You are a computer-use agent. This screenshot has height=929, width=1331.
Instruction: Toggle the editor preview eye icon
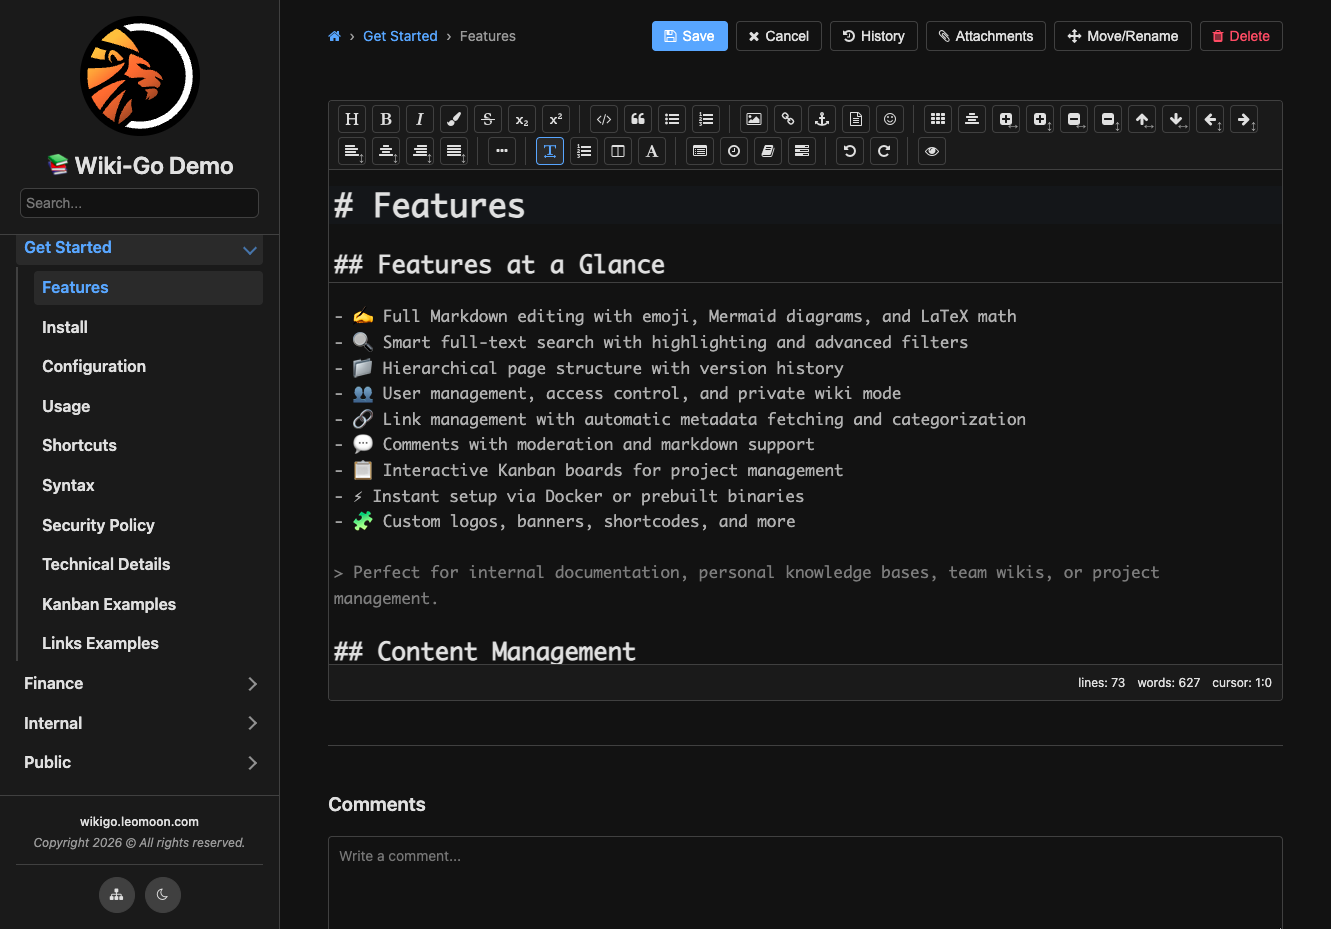932,151
